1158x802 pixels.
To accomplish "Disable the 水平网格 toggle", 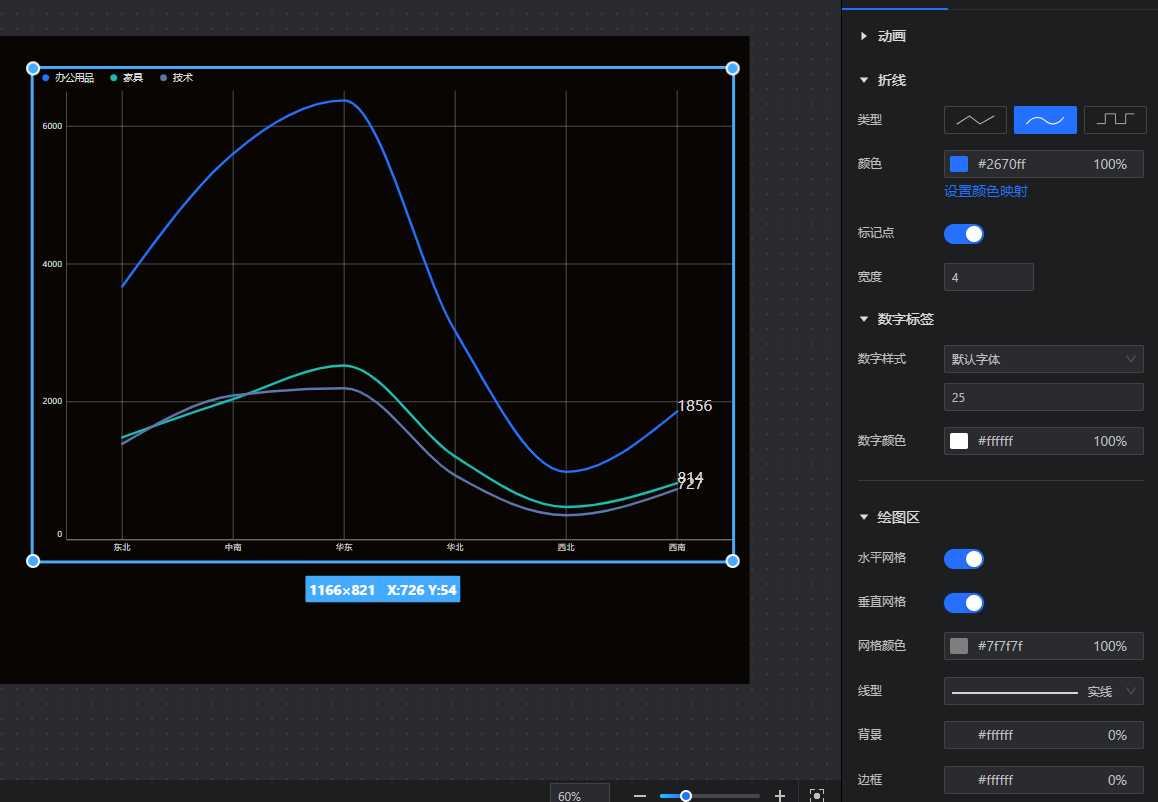I will click(x=963, y=559).
